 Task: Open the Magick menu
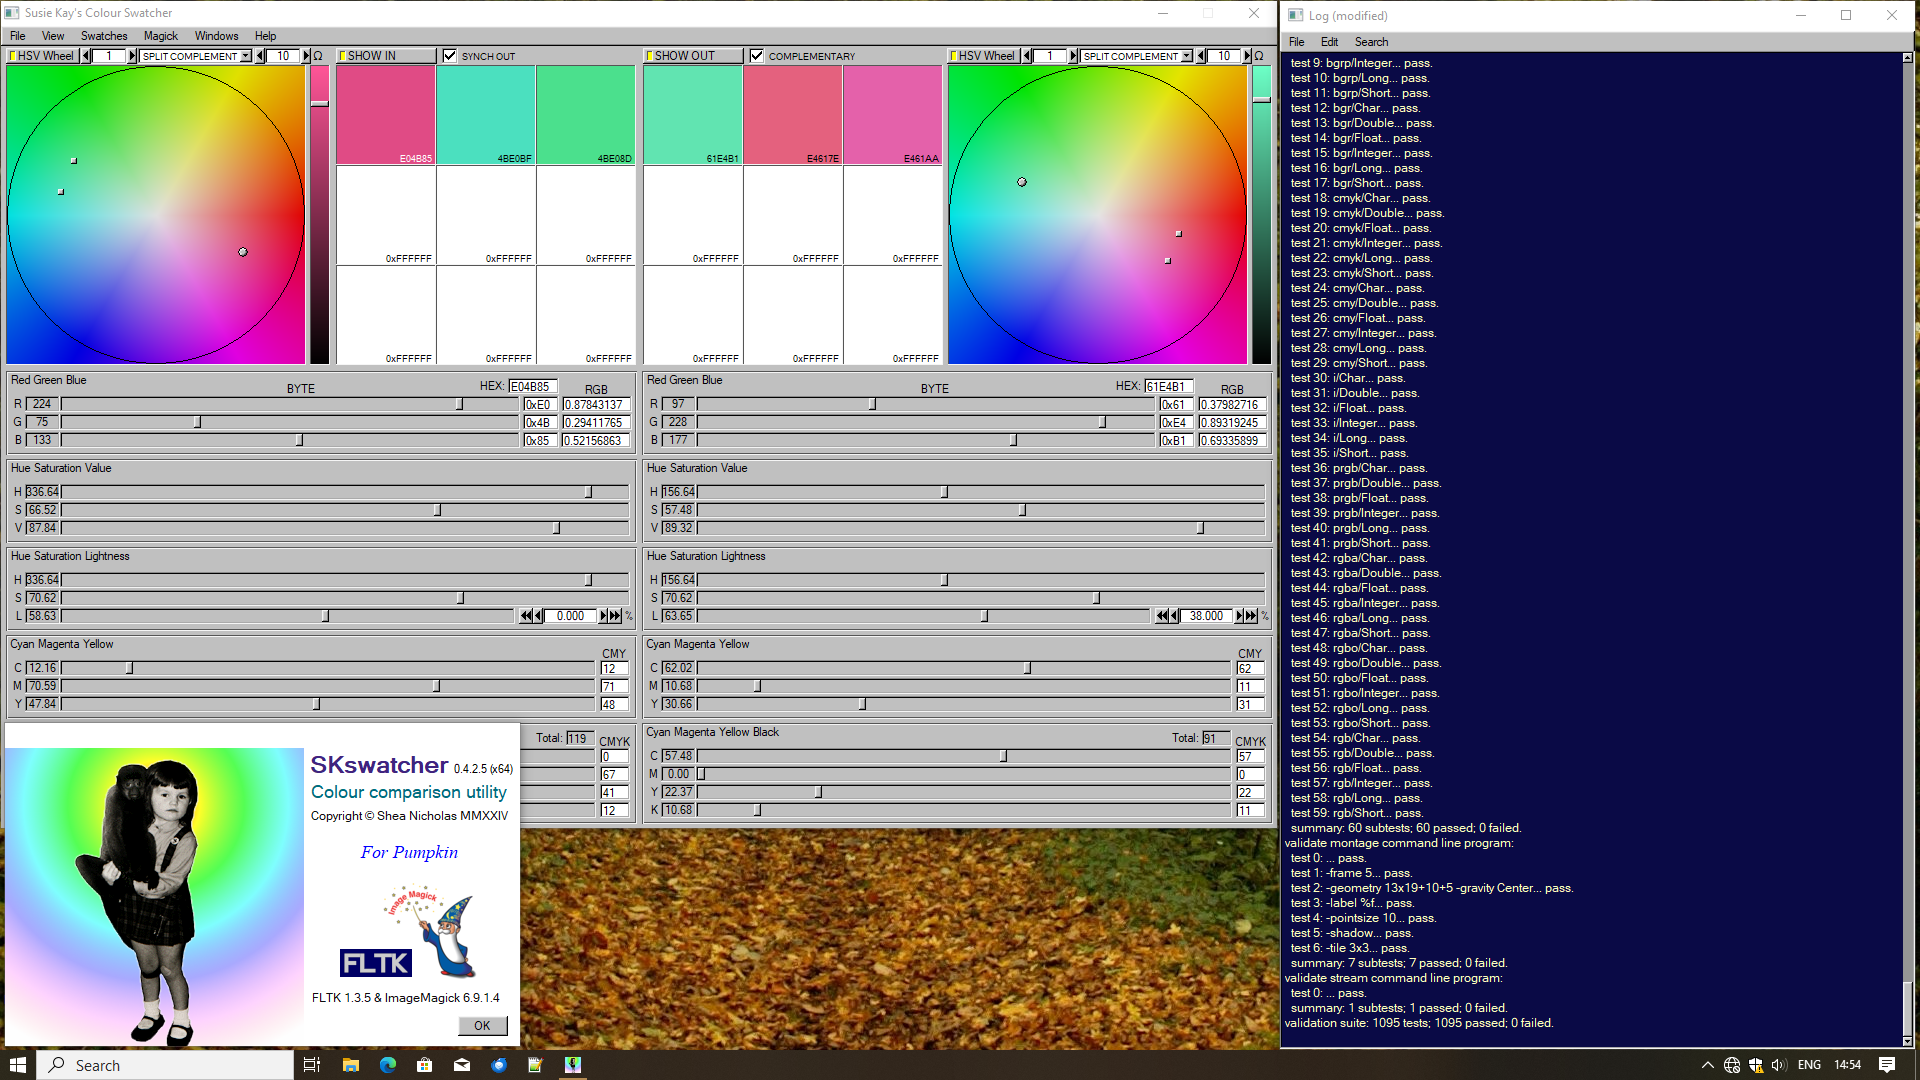160,36
